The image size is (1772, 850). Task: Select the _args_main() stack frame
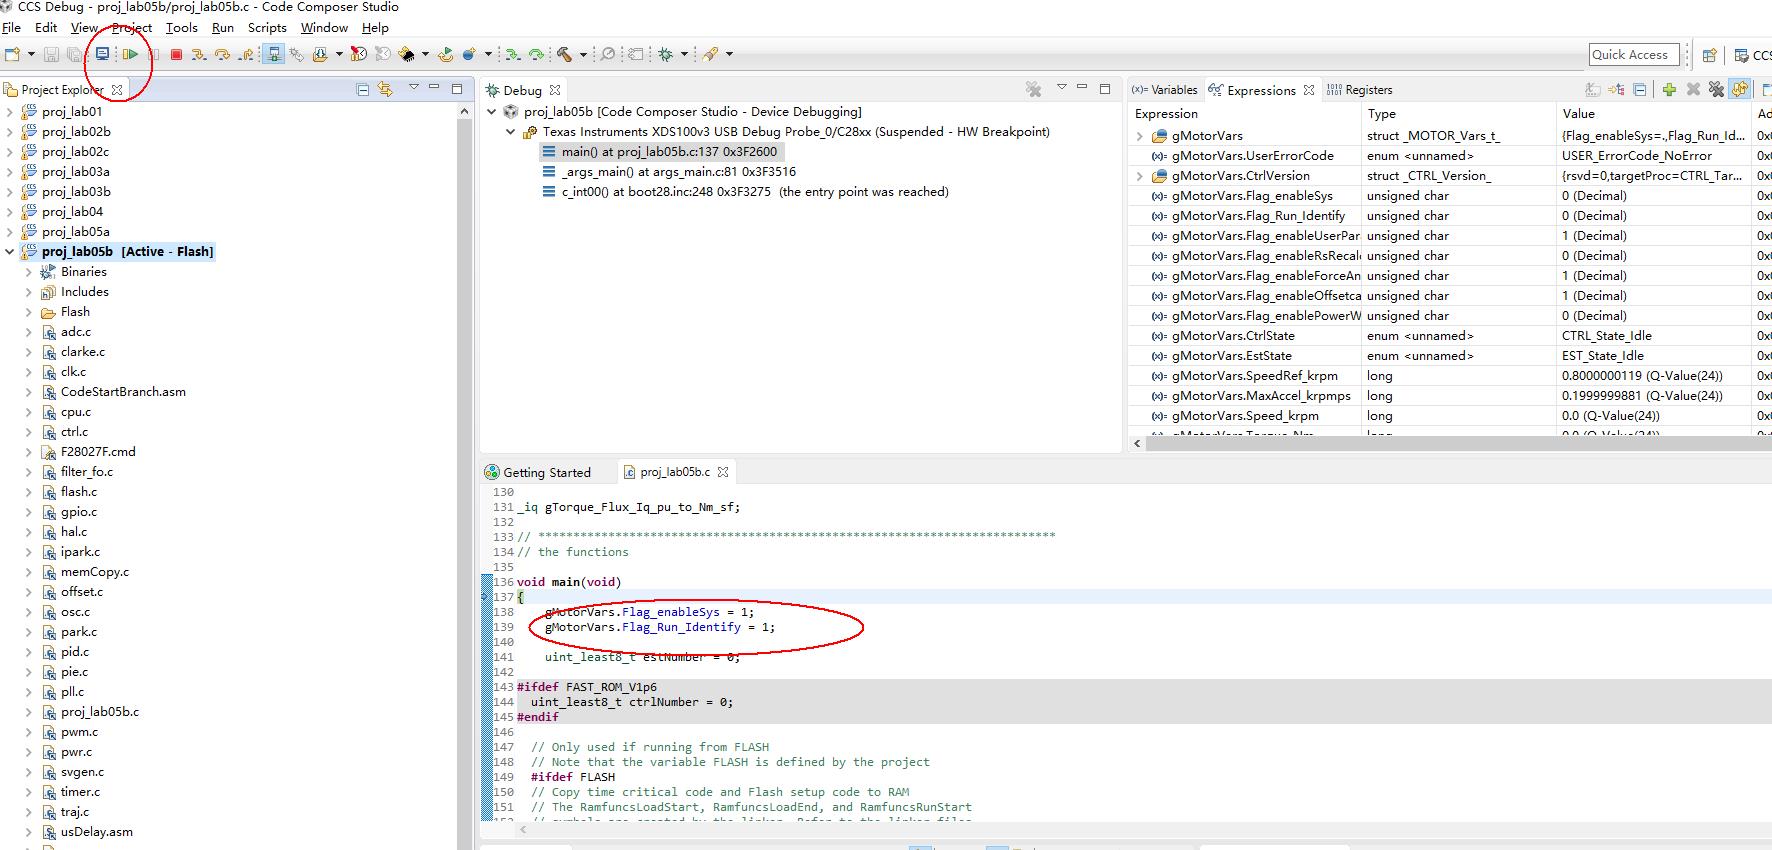(x=669, y=172)
